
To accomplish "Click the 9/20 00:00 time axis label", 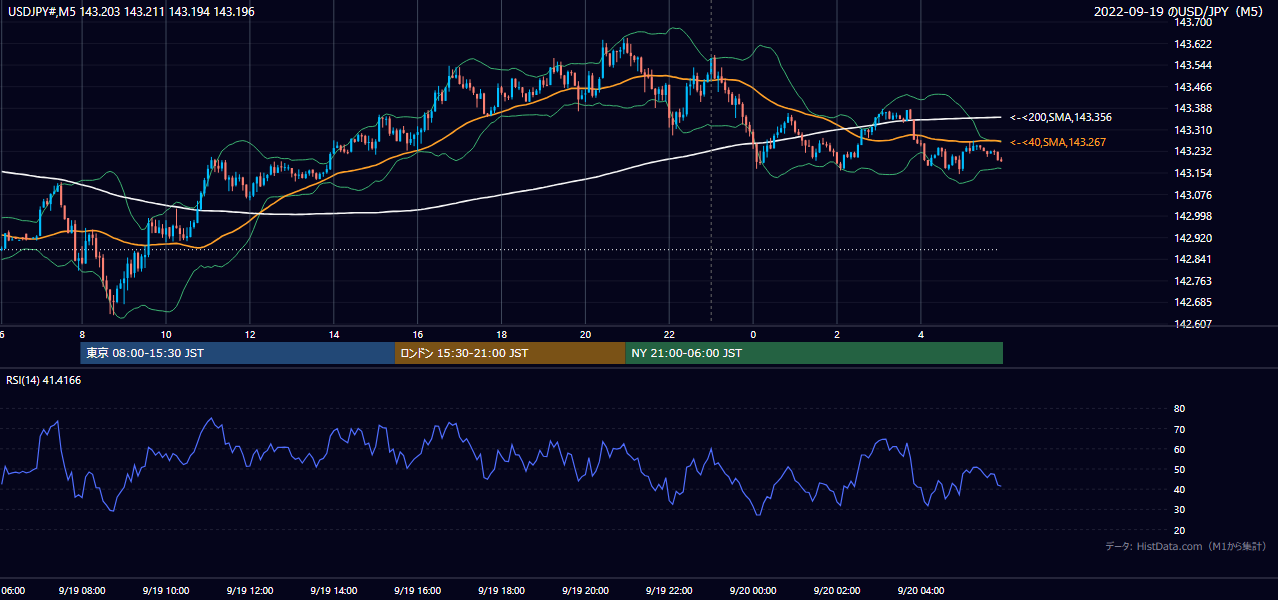I will click(x=754, y=591).
